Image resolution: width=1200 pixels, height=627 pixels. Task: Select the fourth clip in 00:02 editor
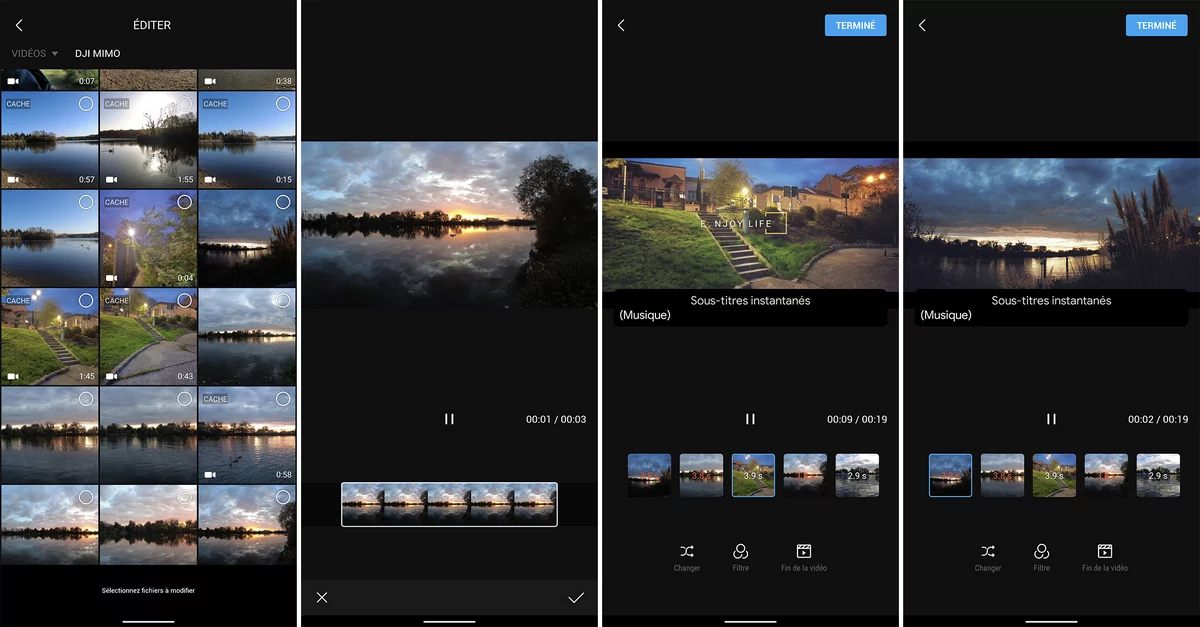point(1106,475)
